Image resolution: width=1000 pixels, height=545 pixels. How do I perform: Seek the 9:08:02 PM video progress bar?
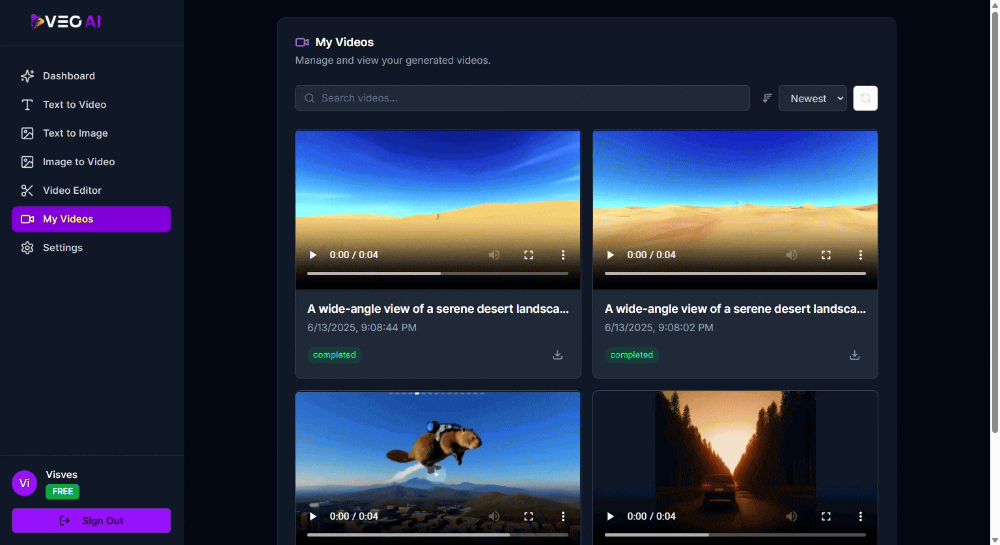[735, 273]
